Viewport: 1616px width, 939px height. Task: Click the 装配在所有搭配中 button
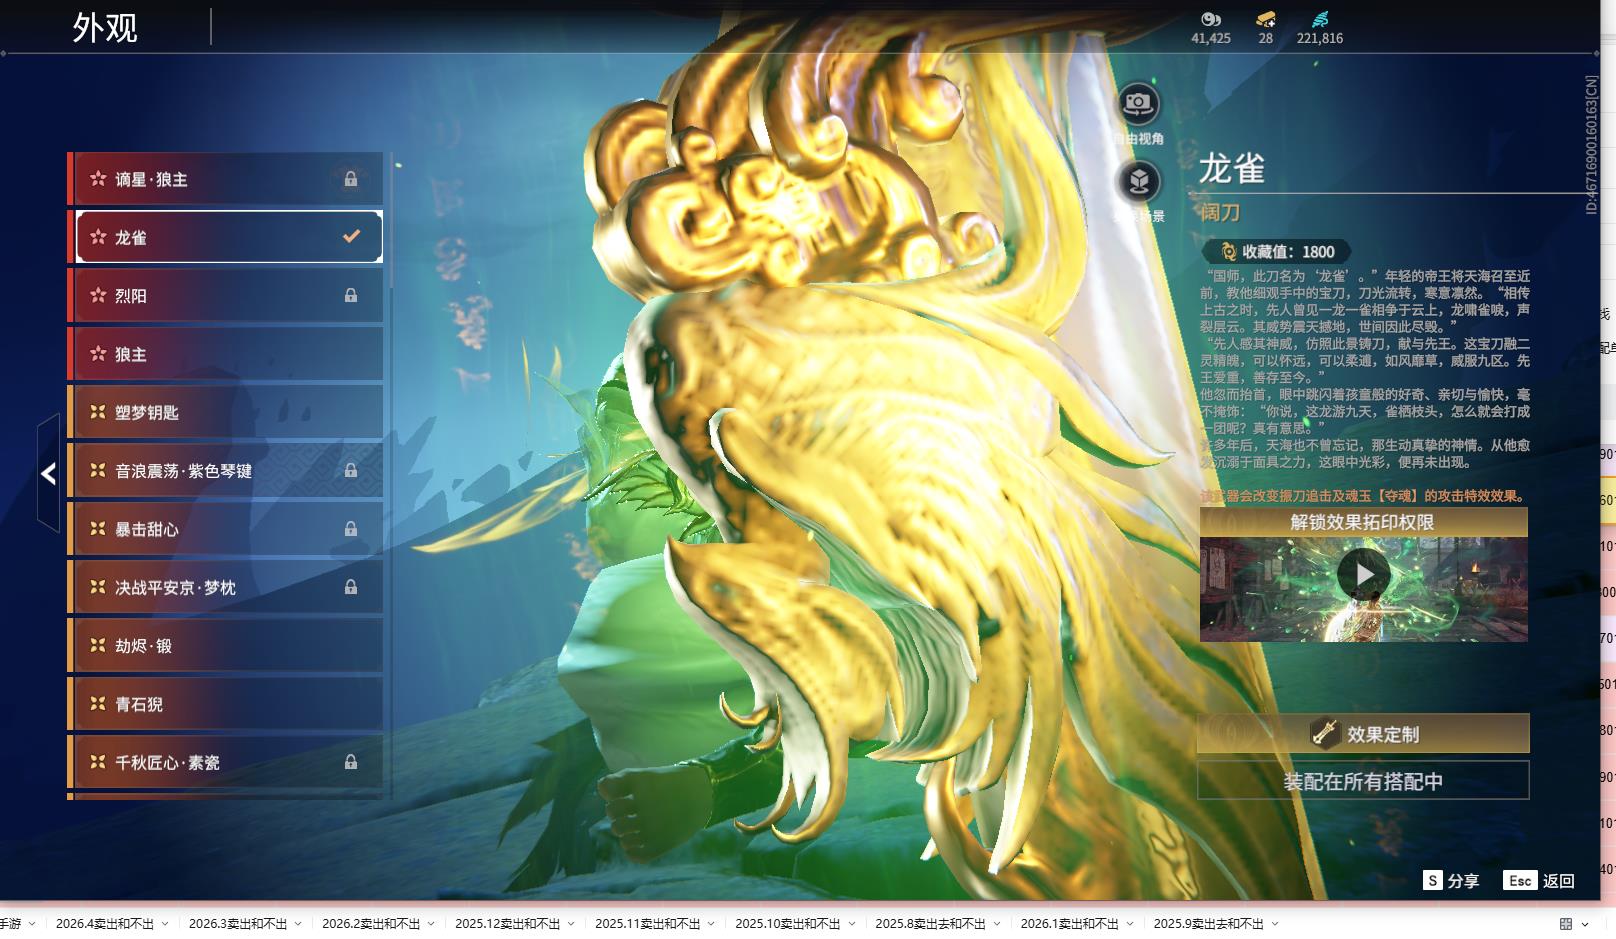1363,781
